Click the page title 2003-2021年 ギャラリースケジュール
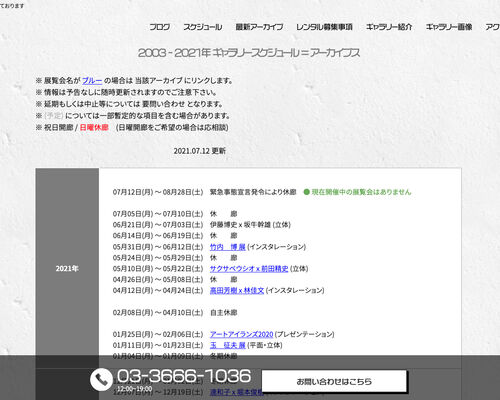 [249, 53]
